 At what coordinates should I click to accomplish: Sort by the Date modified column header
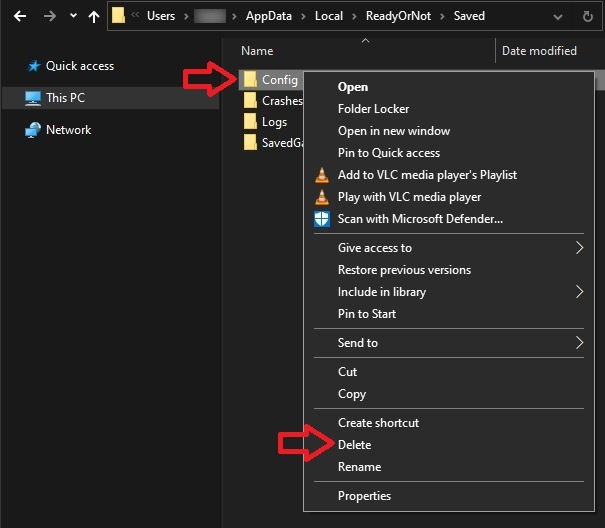[x=539, y=51]
